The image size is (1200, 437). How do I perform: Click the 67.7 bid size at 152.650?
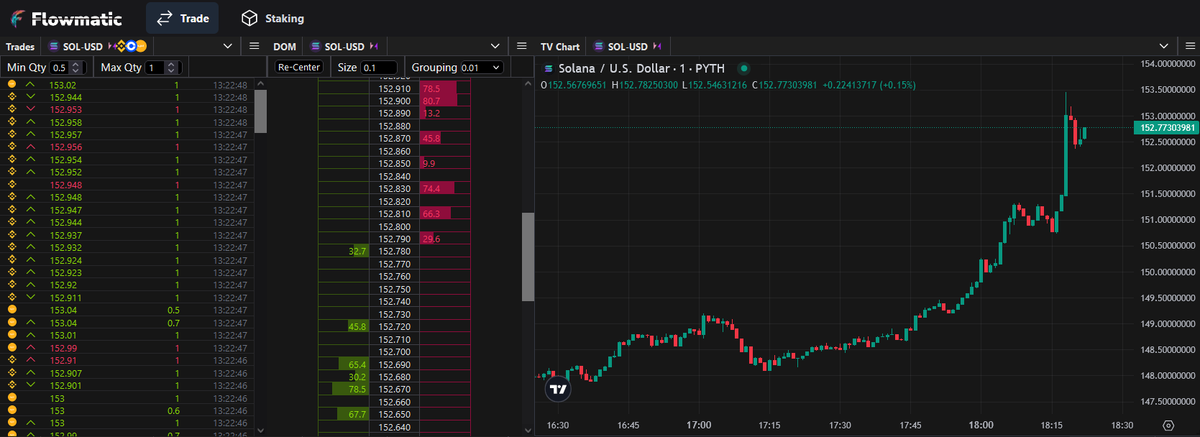point(359,414)
